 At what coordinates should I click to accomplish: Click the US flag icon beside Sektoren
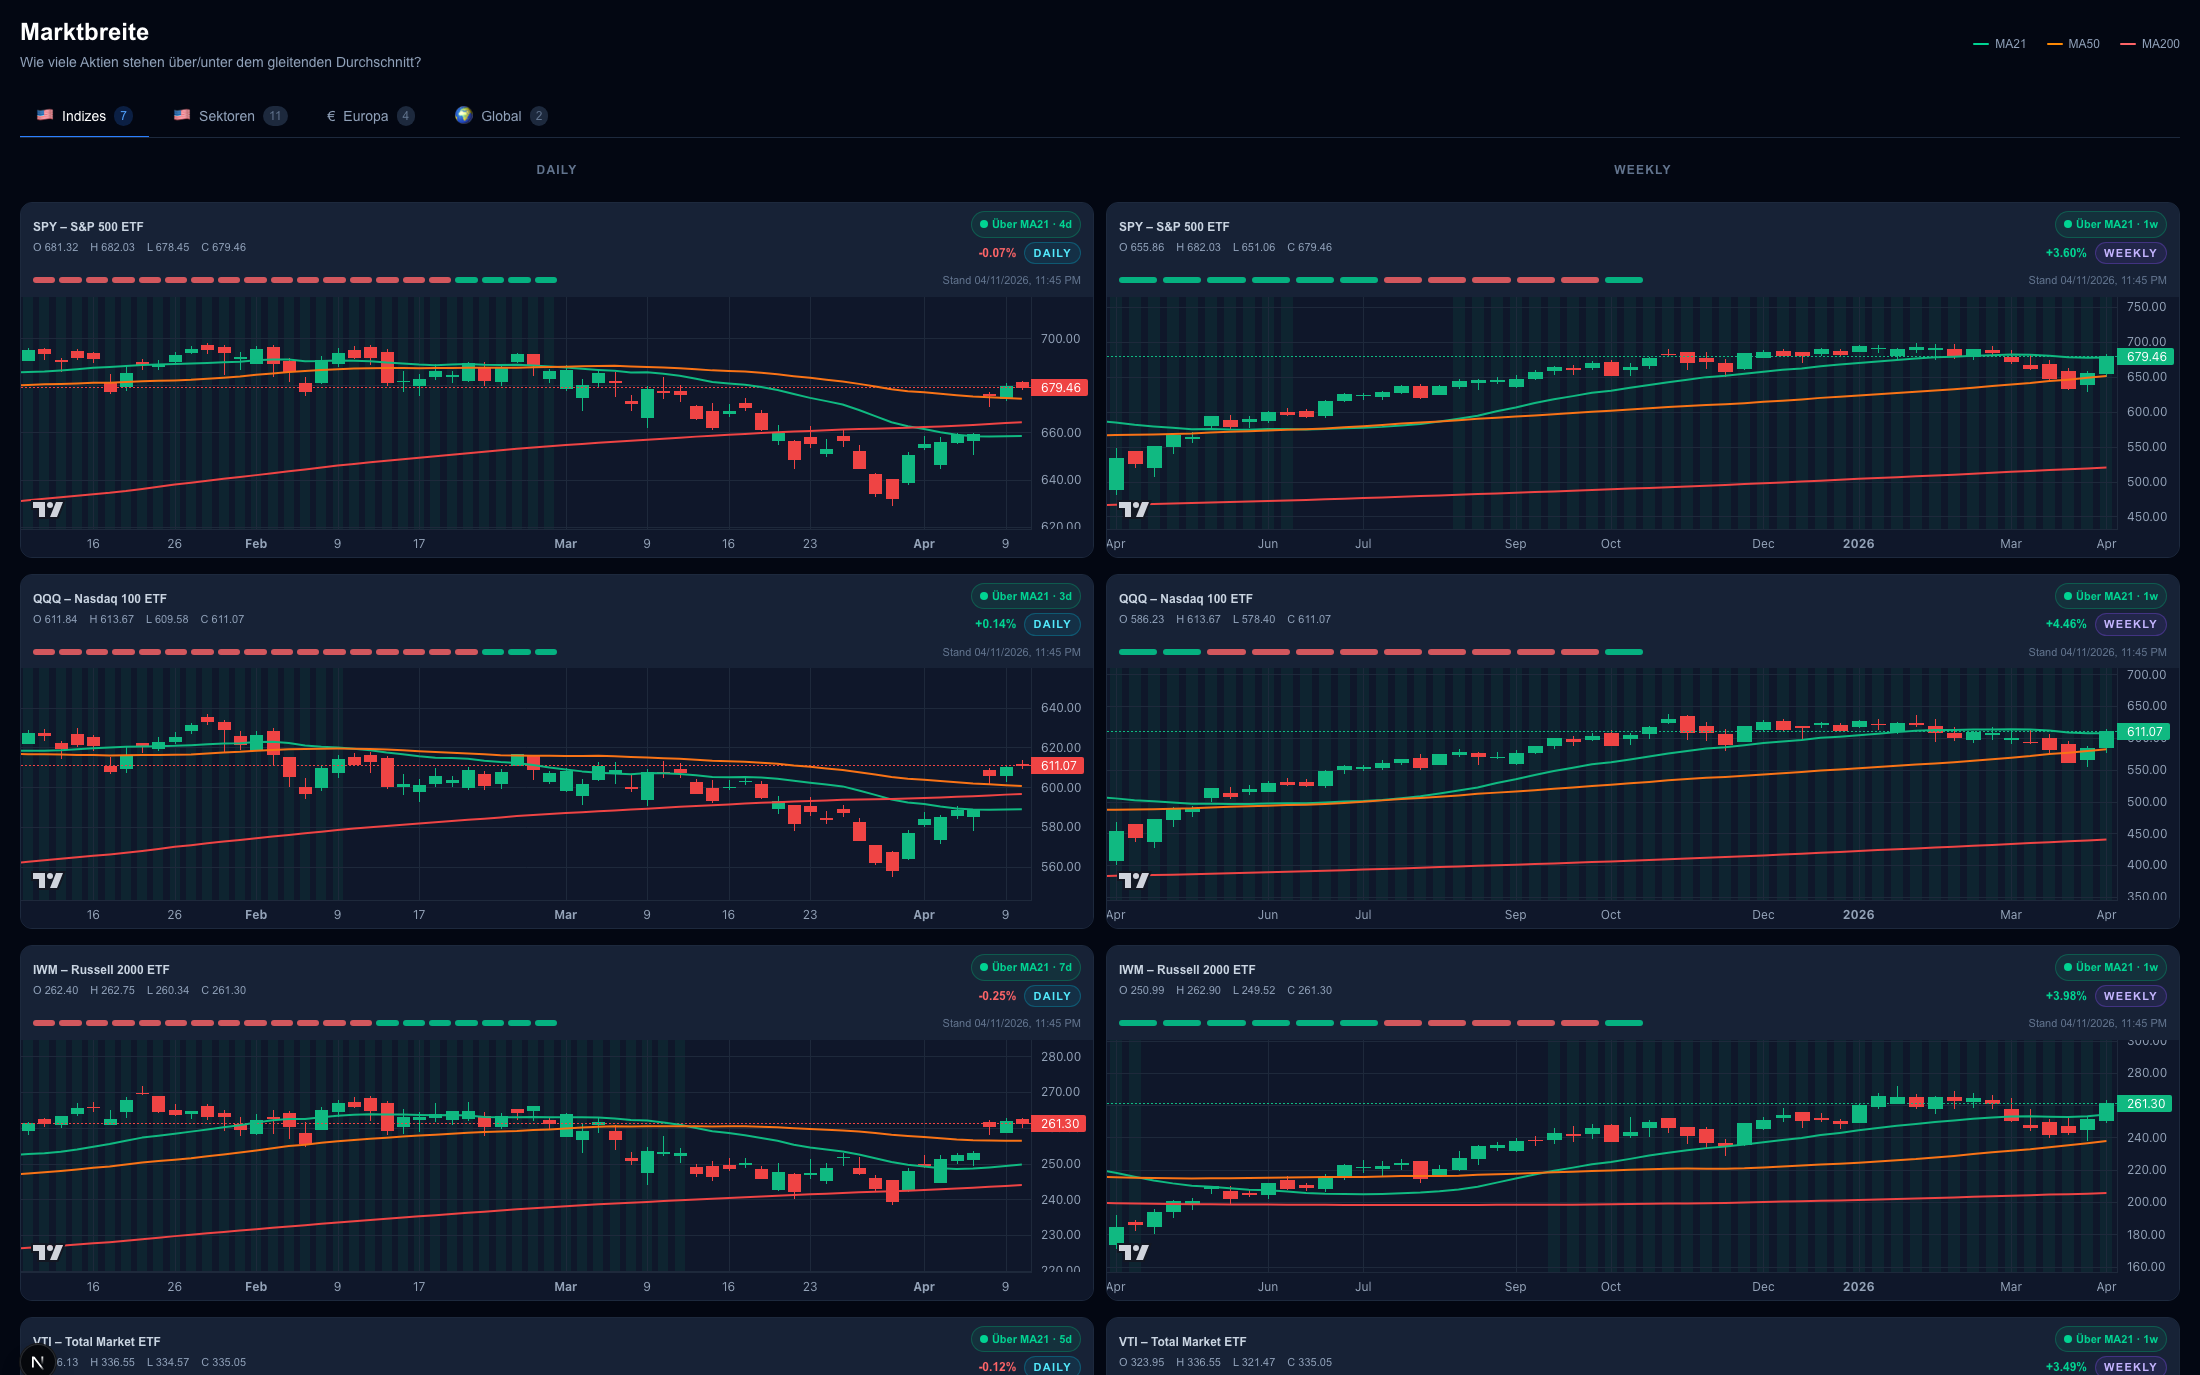(182, 115)
